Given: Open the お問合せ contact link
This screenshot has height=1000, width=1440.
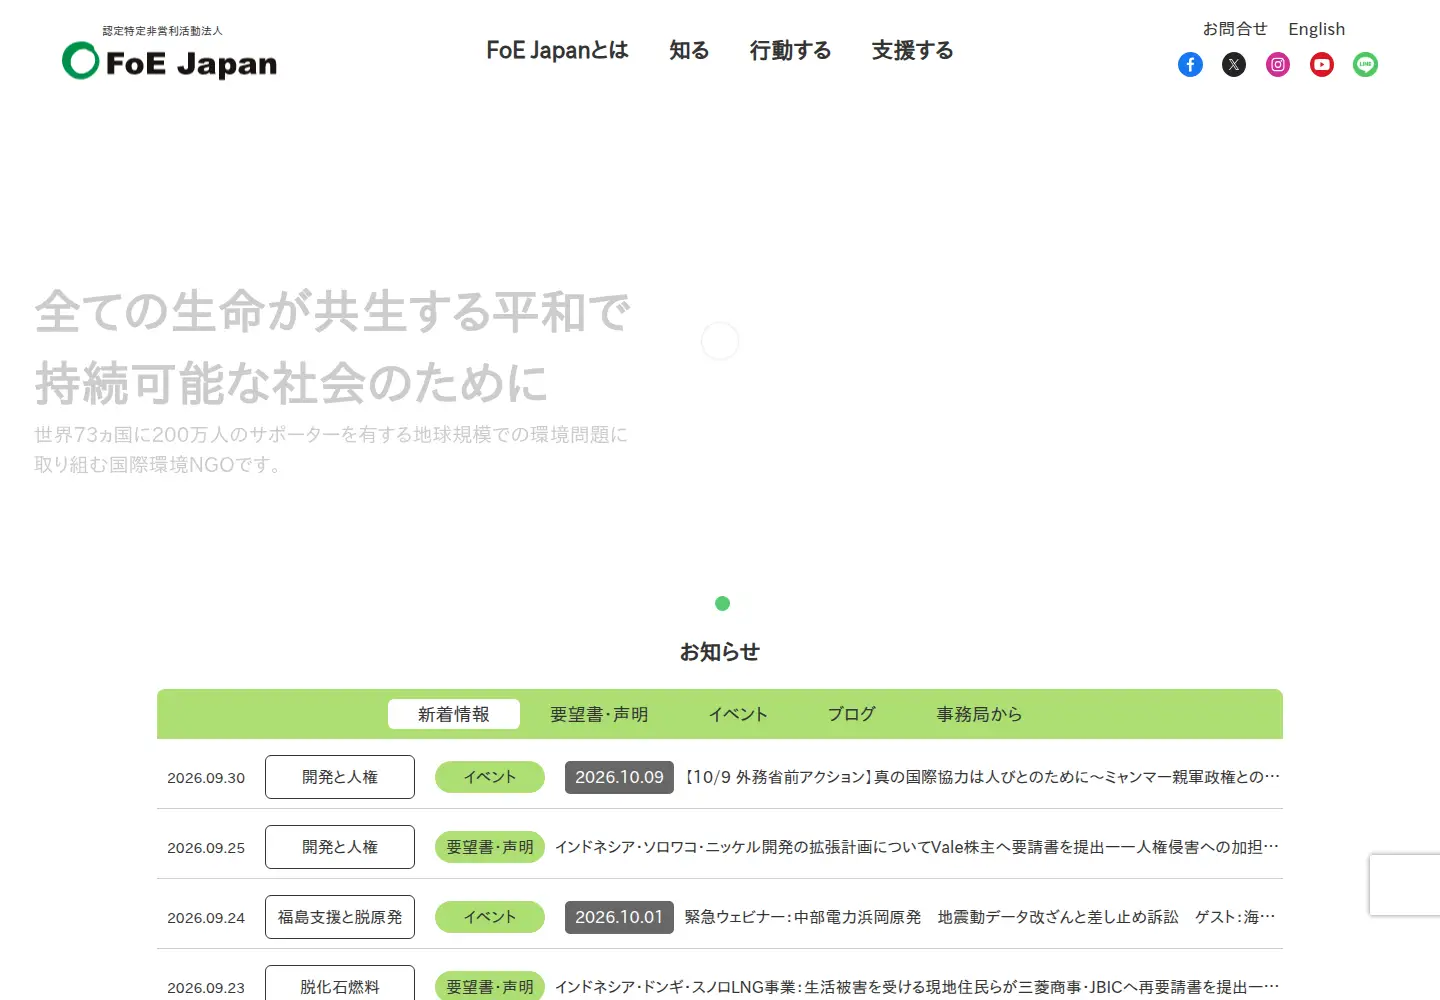Looking at the screenshot, I should [1234, 29].
